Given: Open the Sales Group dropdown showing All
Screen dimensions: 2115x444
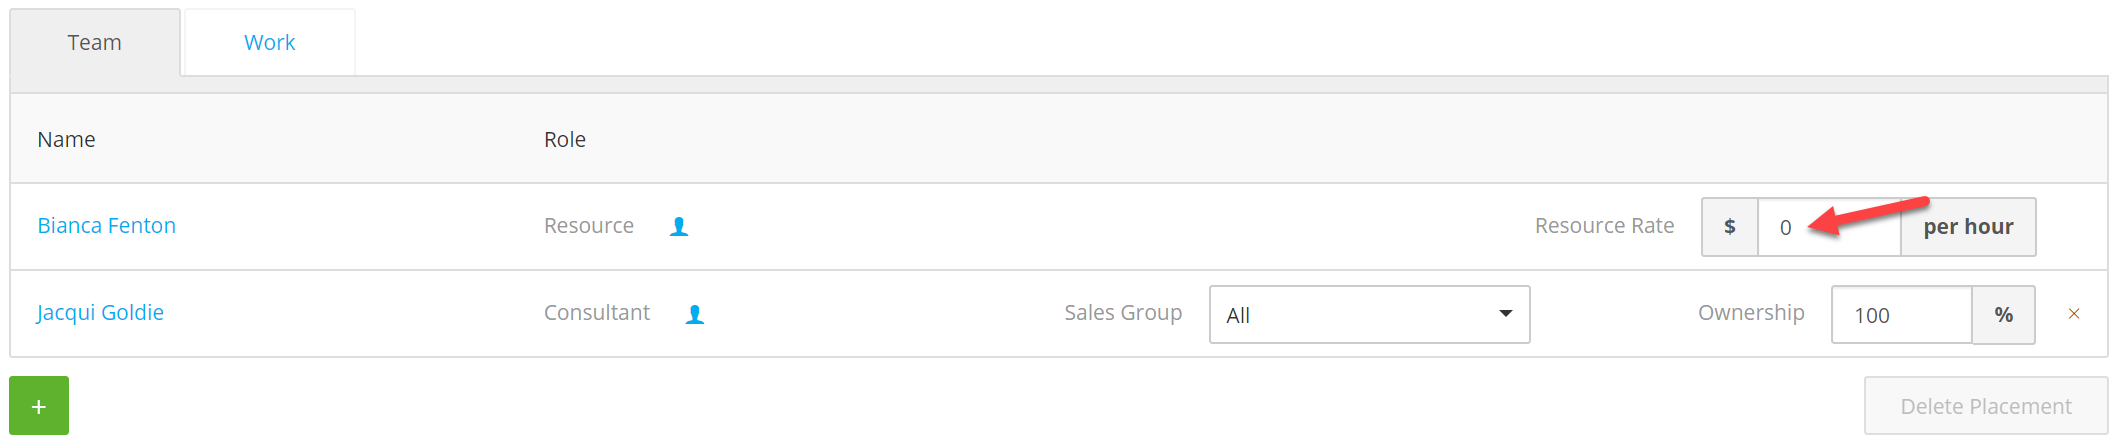Looking at the screenshot, I should tap(1370, 315).
